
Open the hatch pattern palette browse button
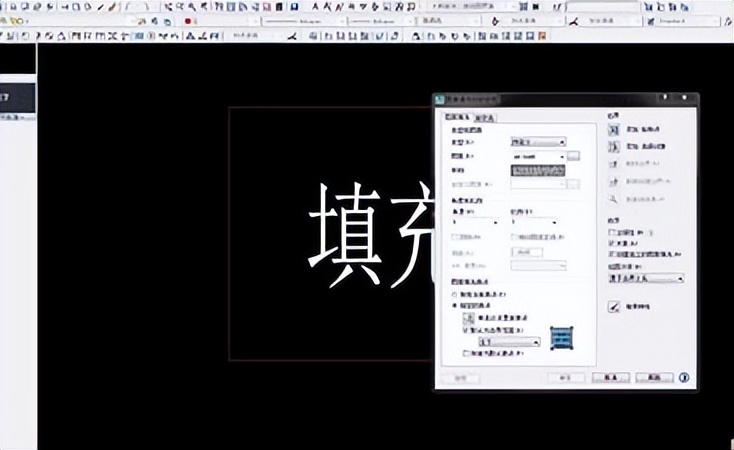click(573, 156)
